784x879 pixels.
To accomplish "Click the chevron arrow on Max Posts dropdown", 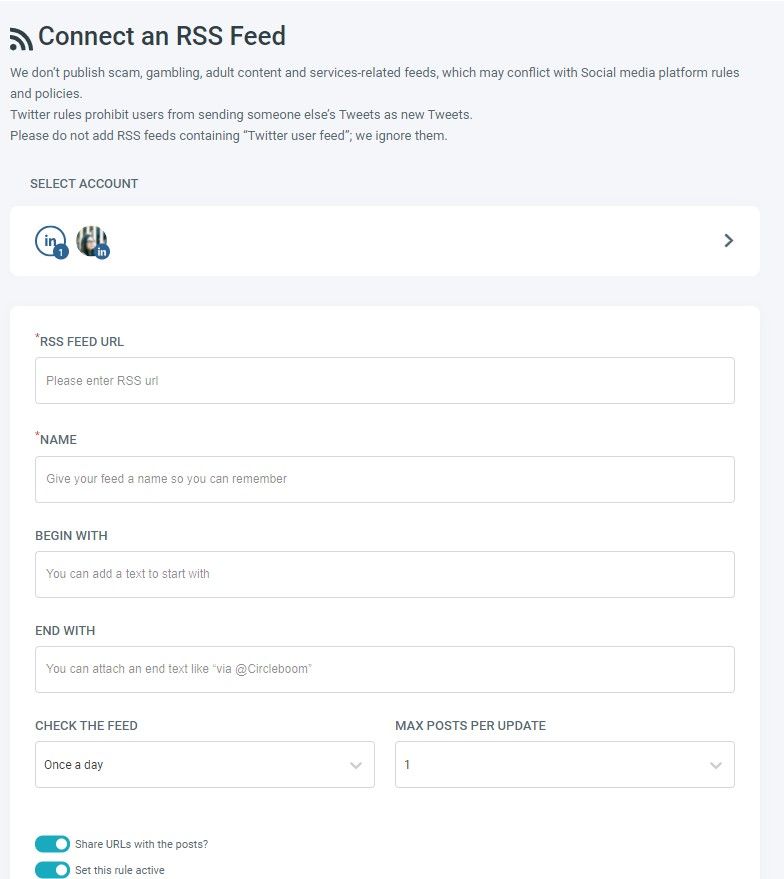I will click(x=715, y=764).
